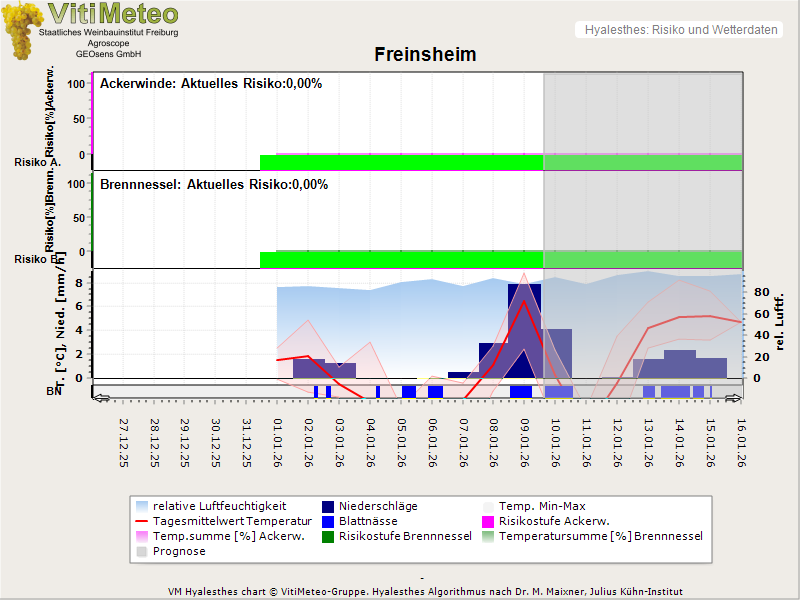Click the Temperatursumme [%] Brennnessel swatch
This screenshot has width=800, height=600.
coord(490,536)
